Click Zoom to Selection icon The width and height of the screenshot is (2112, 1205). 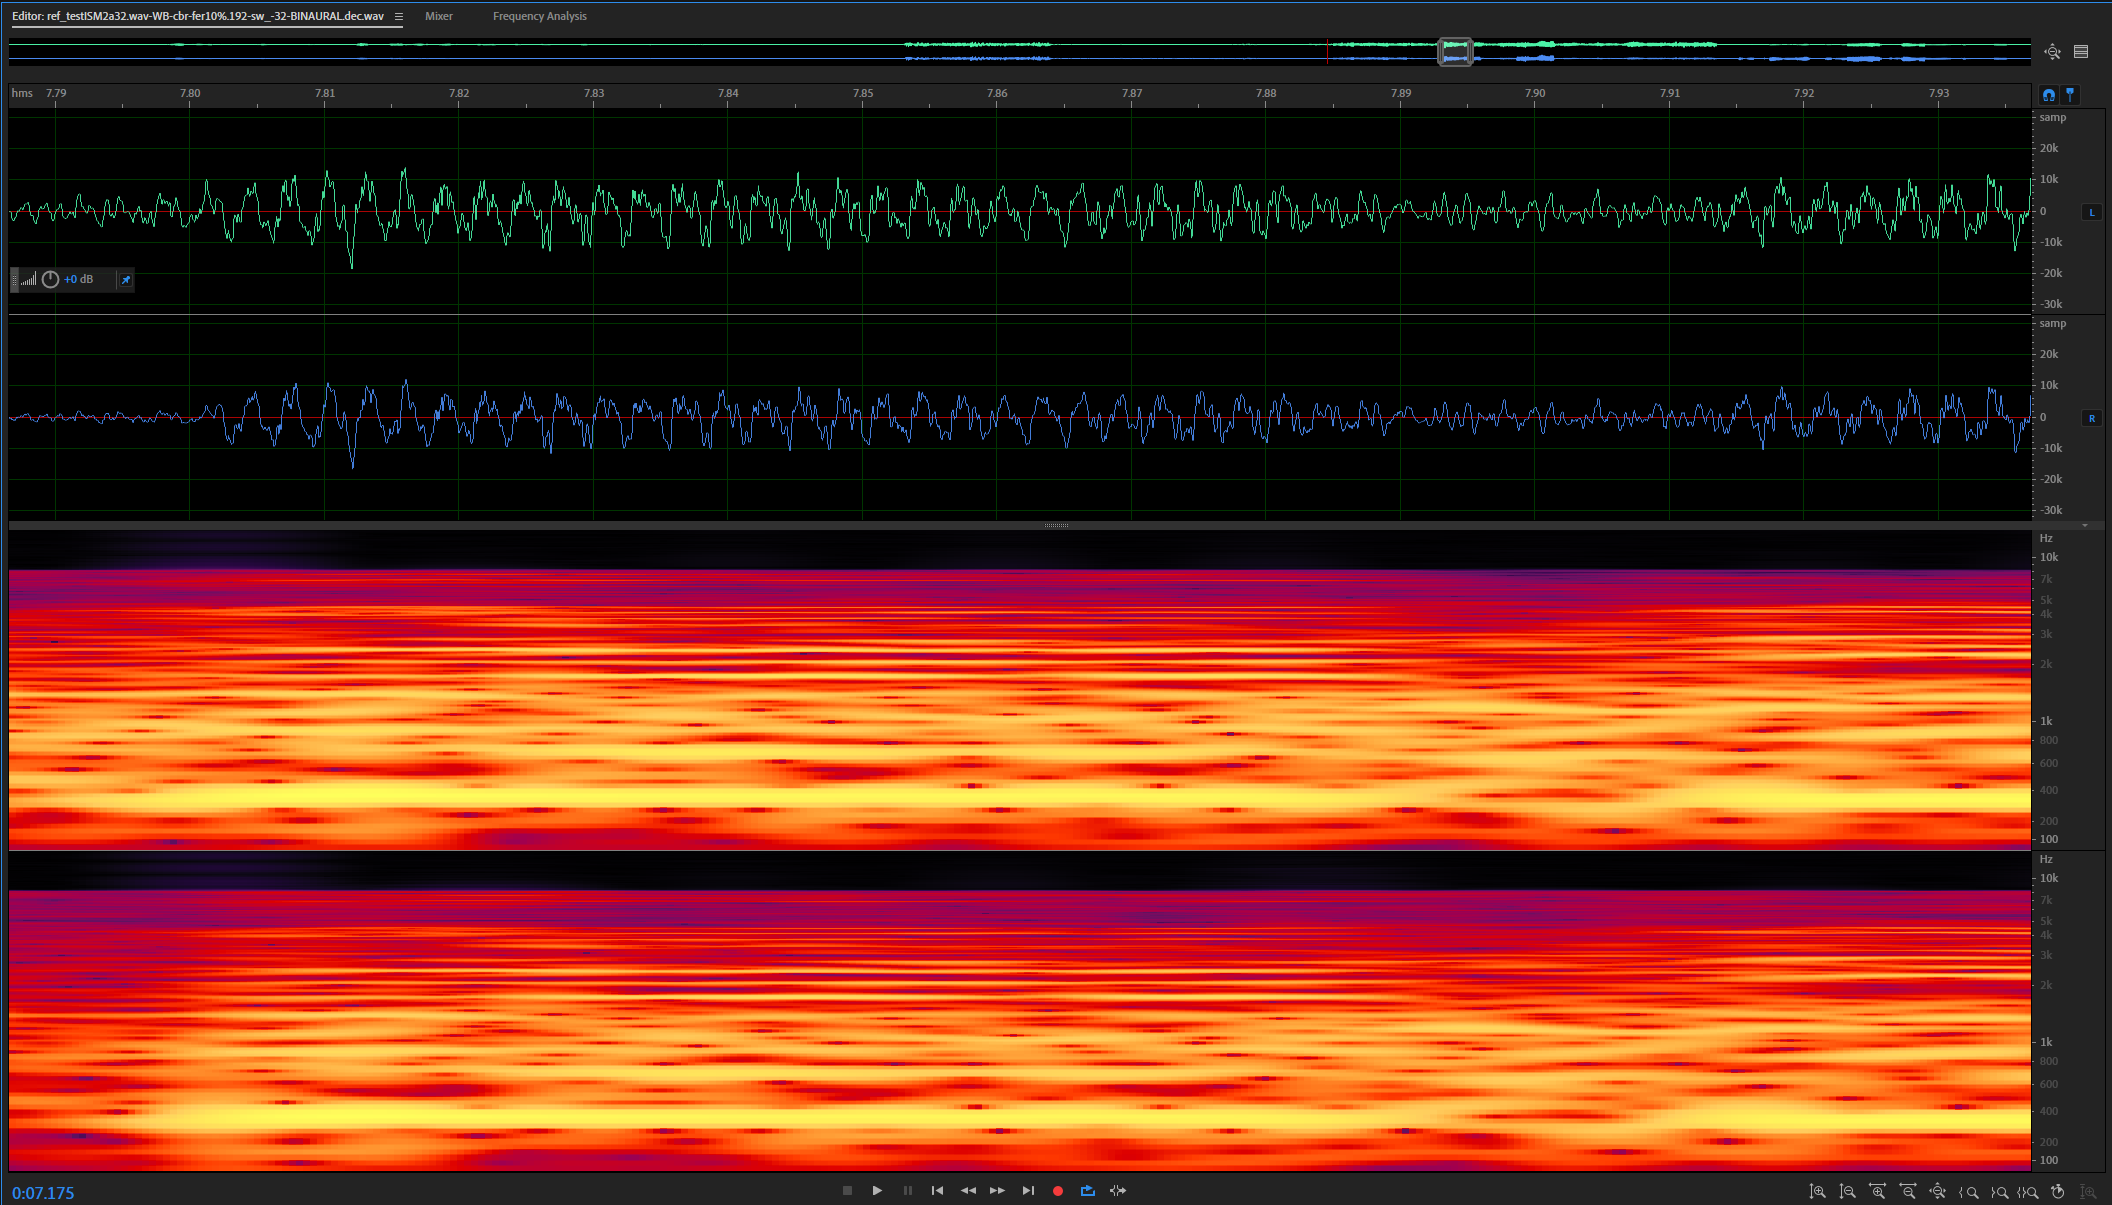coord(2027,1191)
